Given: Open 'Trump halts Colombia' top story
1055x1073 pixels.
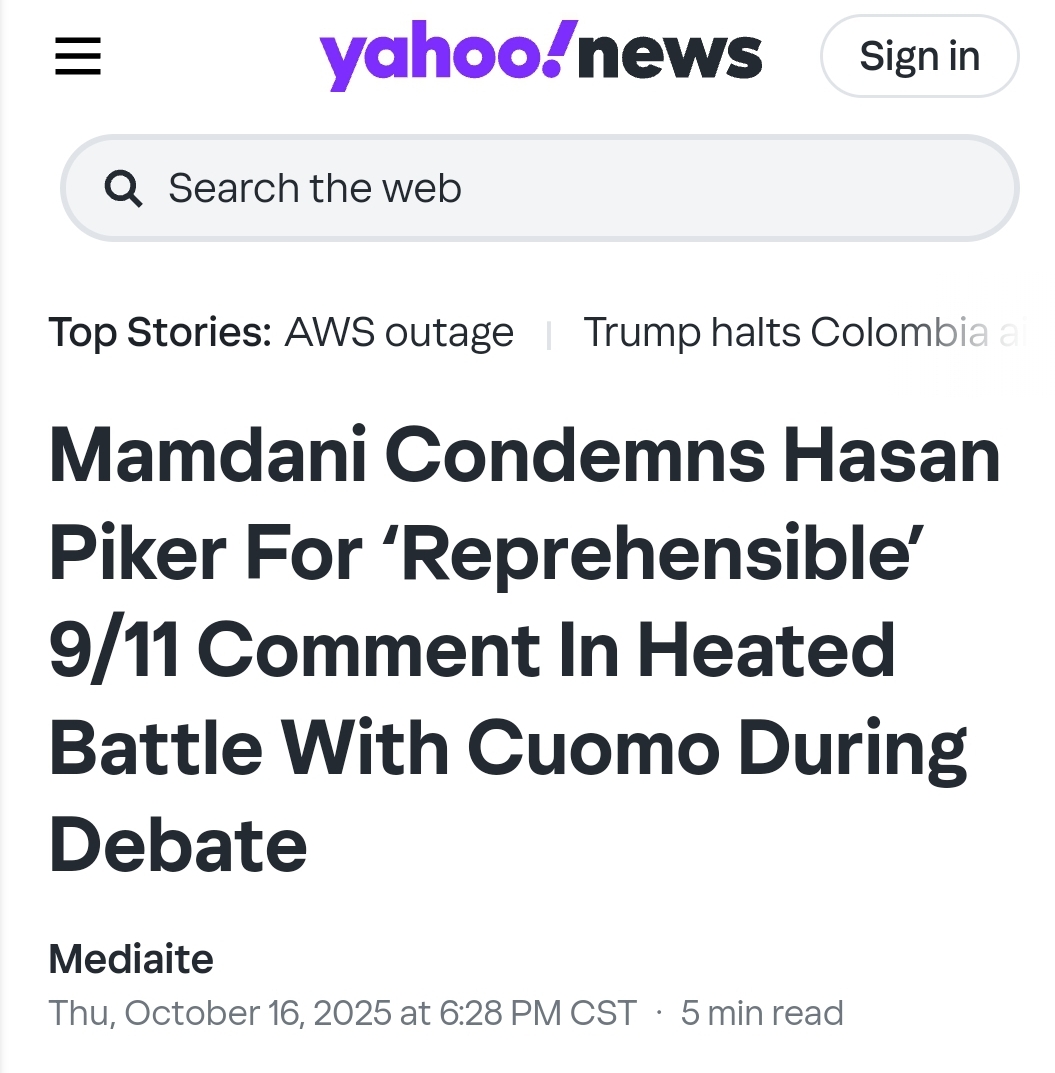Looking at the screenshot, I should pos(785,332).
